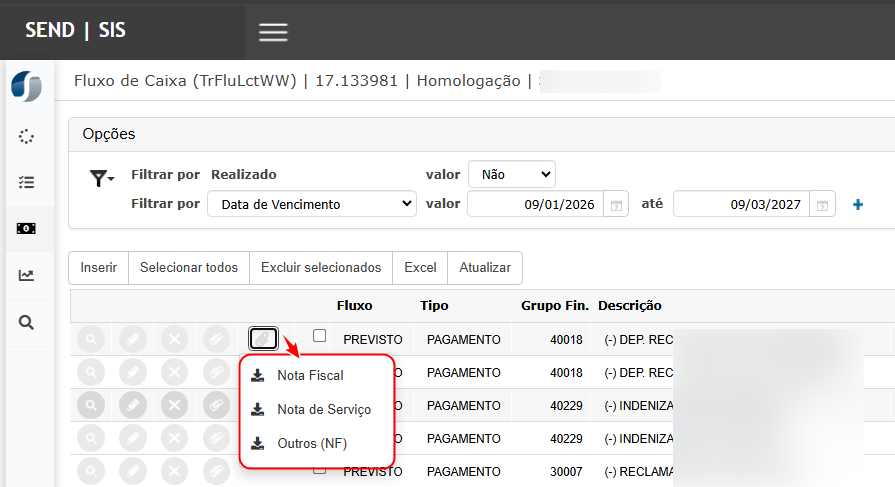
Task: Open the Data de Vencimento dropdown
Action: (311, 204)
